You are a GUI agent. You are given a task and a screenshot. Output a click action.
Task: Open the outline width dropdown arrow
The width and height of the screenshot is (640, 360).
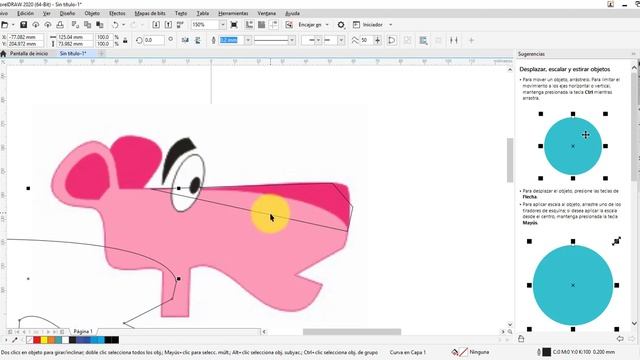coord(247,40)
